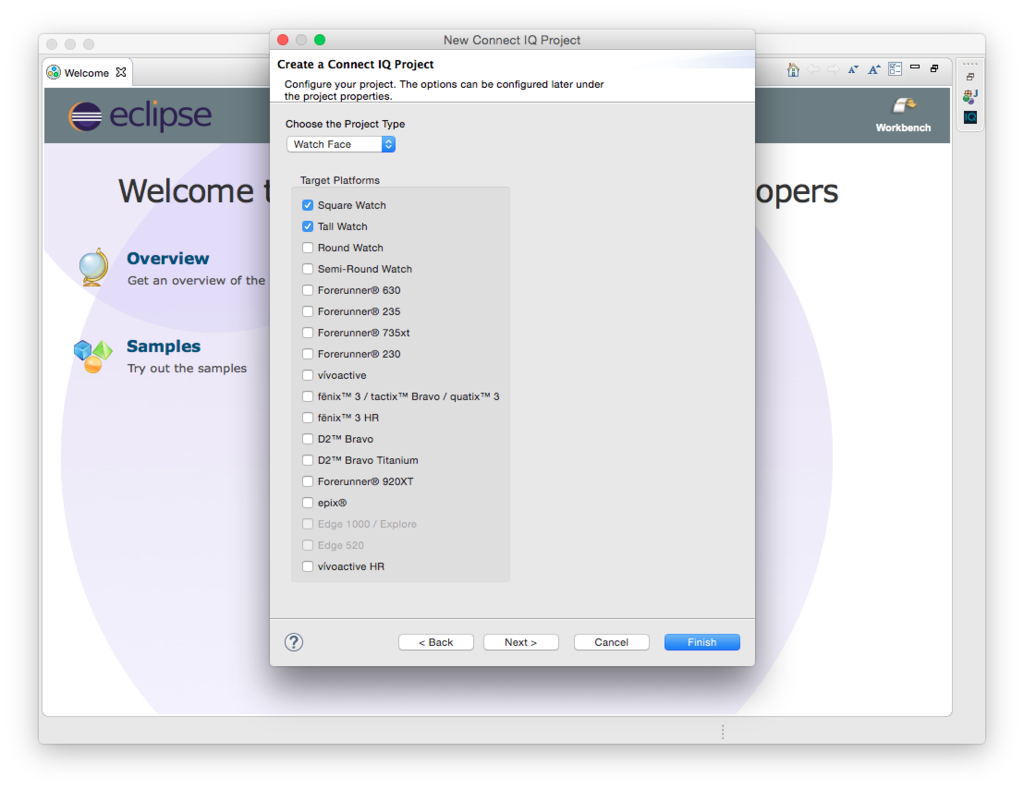Viewport: 1024px width, 790px height.
Task: Click 'Choose the Project Type' label
Action: pos(345,124)
